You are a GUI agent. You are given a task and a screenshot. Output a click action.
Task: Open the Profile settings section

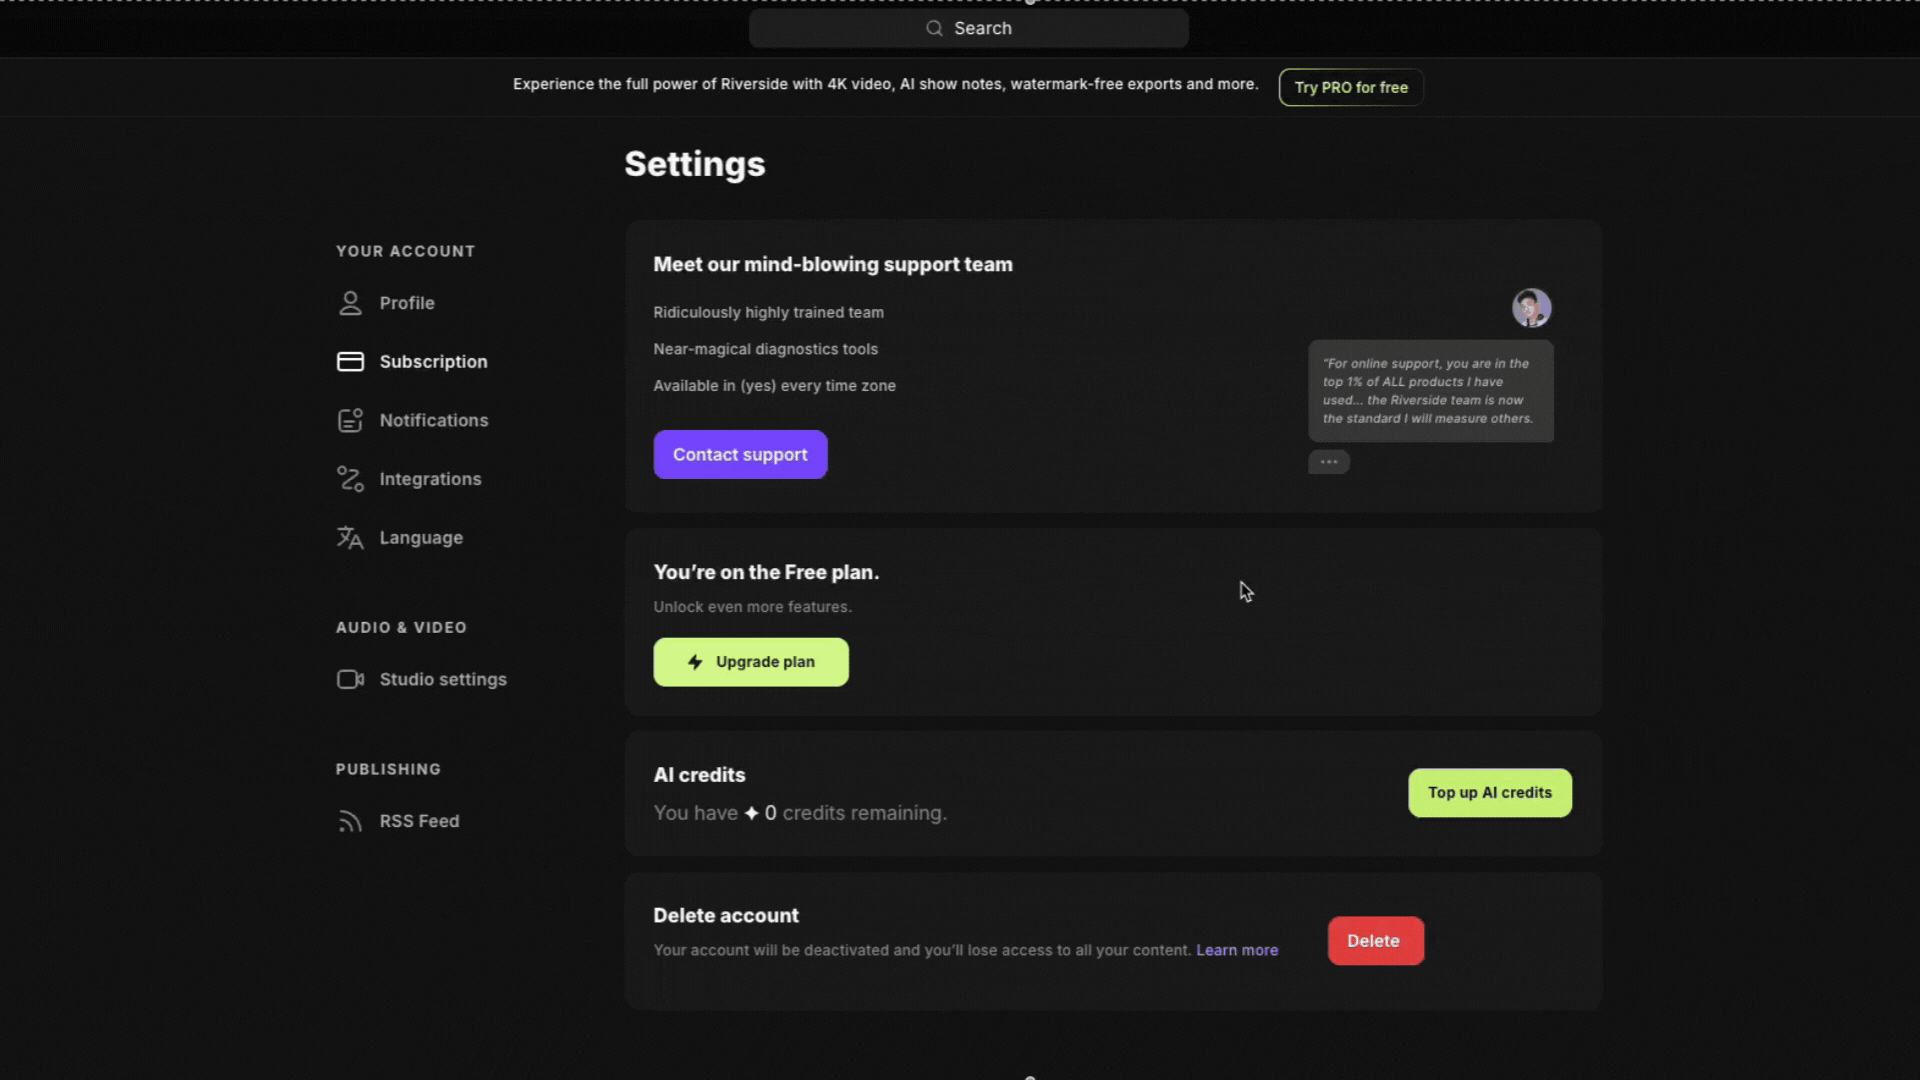coord(407,303)
